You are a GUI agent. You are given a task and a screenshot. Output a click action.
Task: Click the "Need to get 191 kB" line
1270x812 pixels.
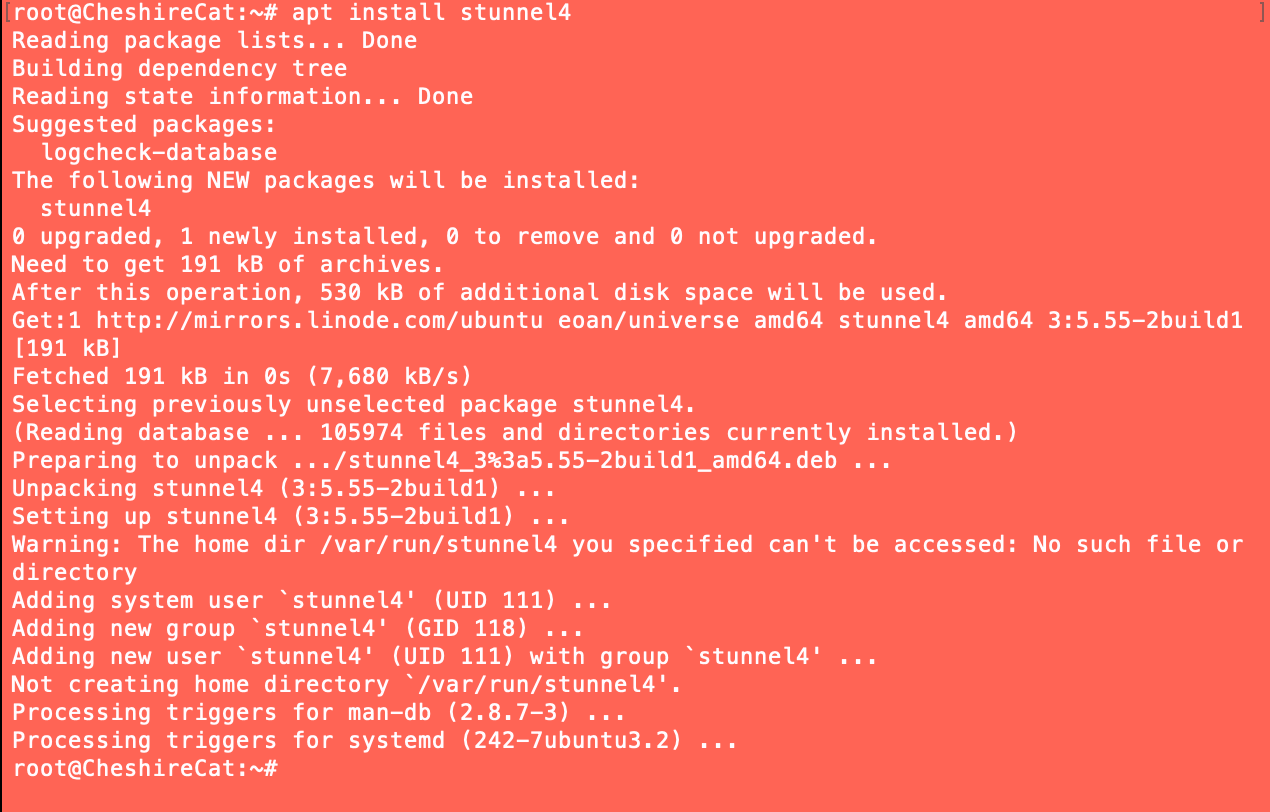coord(227,265)
